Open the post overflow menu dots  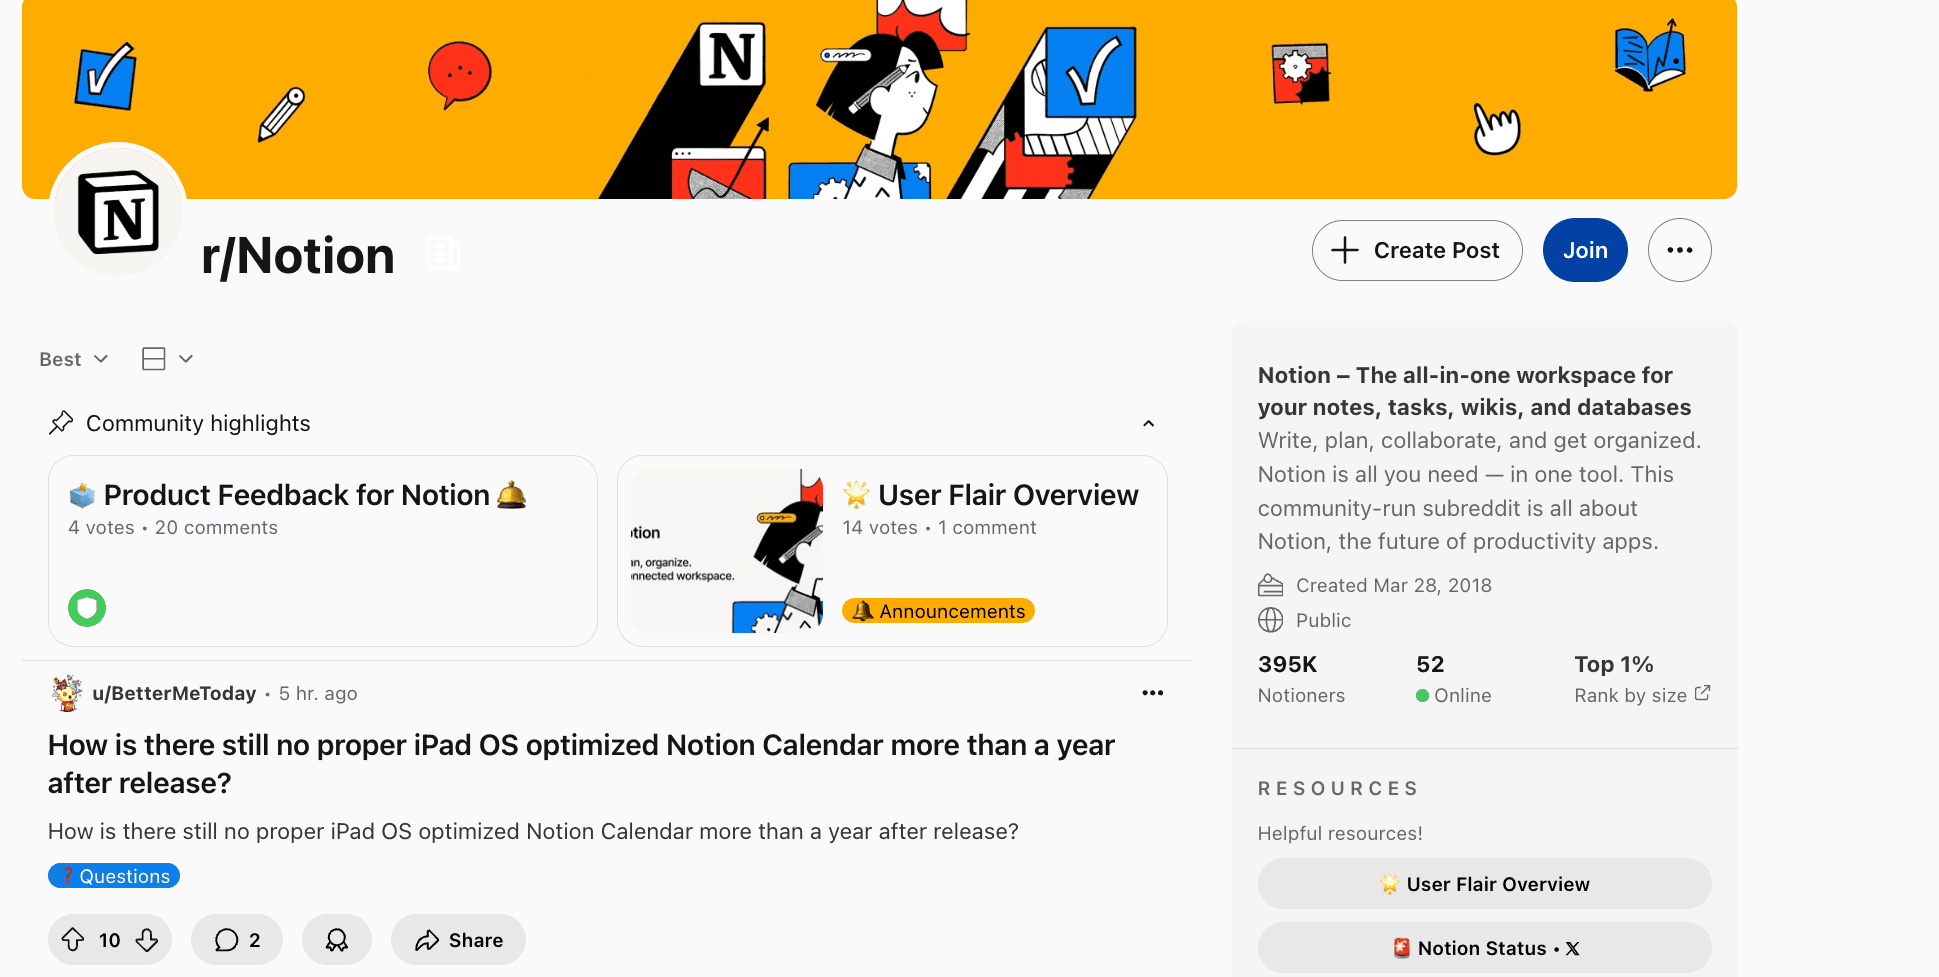pyautogui.click(x=1152, y=693)
